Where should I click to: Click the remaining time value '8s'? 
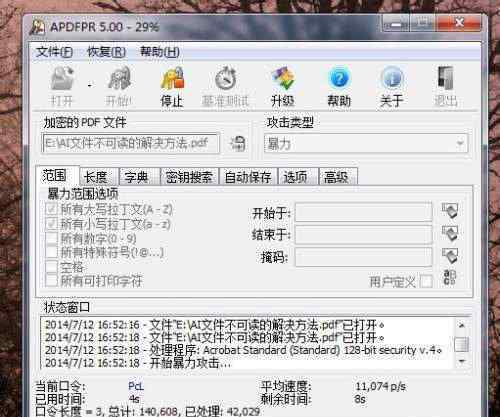[360, 399]
